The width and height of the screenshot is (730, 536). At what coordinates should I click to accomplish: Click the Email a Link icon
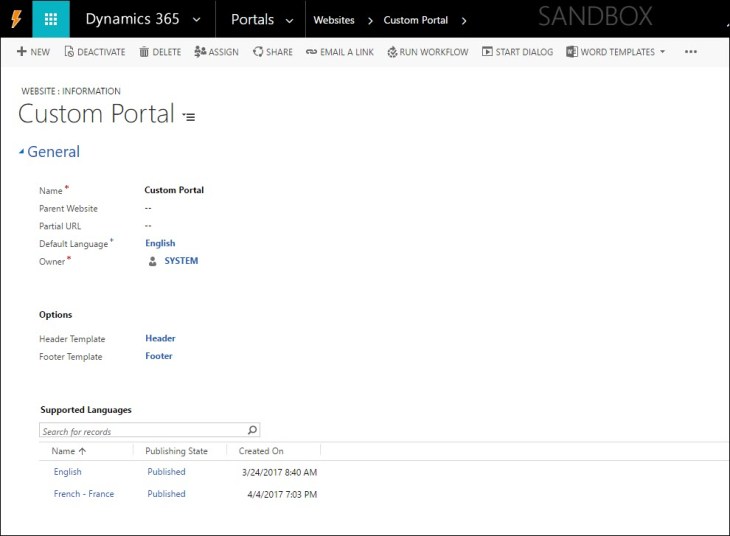click(x=311, y=52)
